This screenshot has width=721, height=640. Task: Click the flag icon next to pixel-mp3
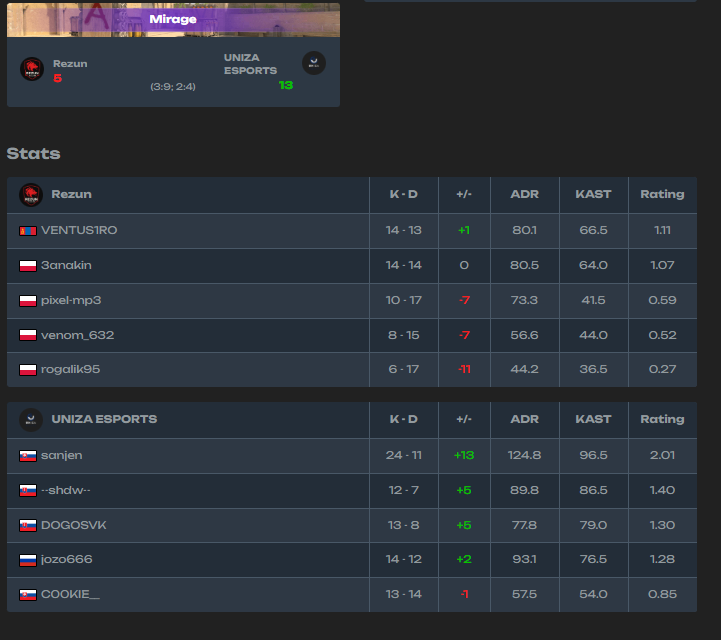click(28, 301)
